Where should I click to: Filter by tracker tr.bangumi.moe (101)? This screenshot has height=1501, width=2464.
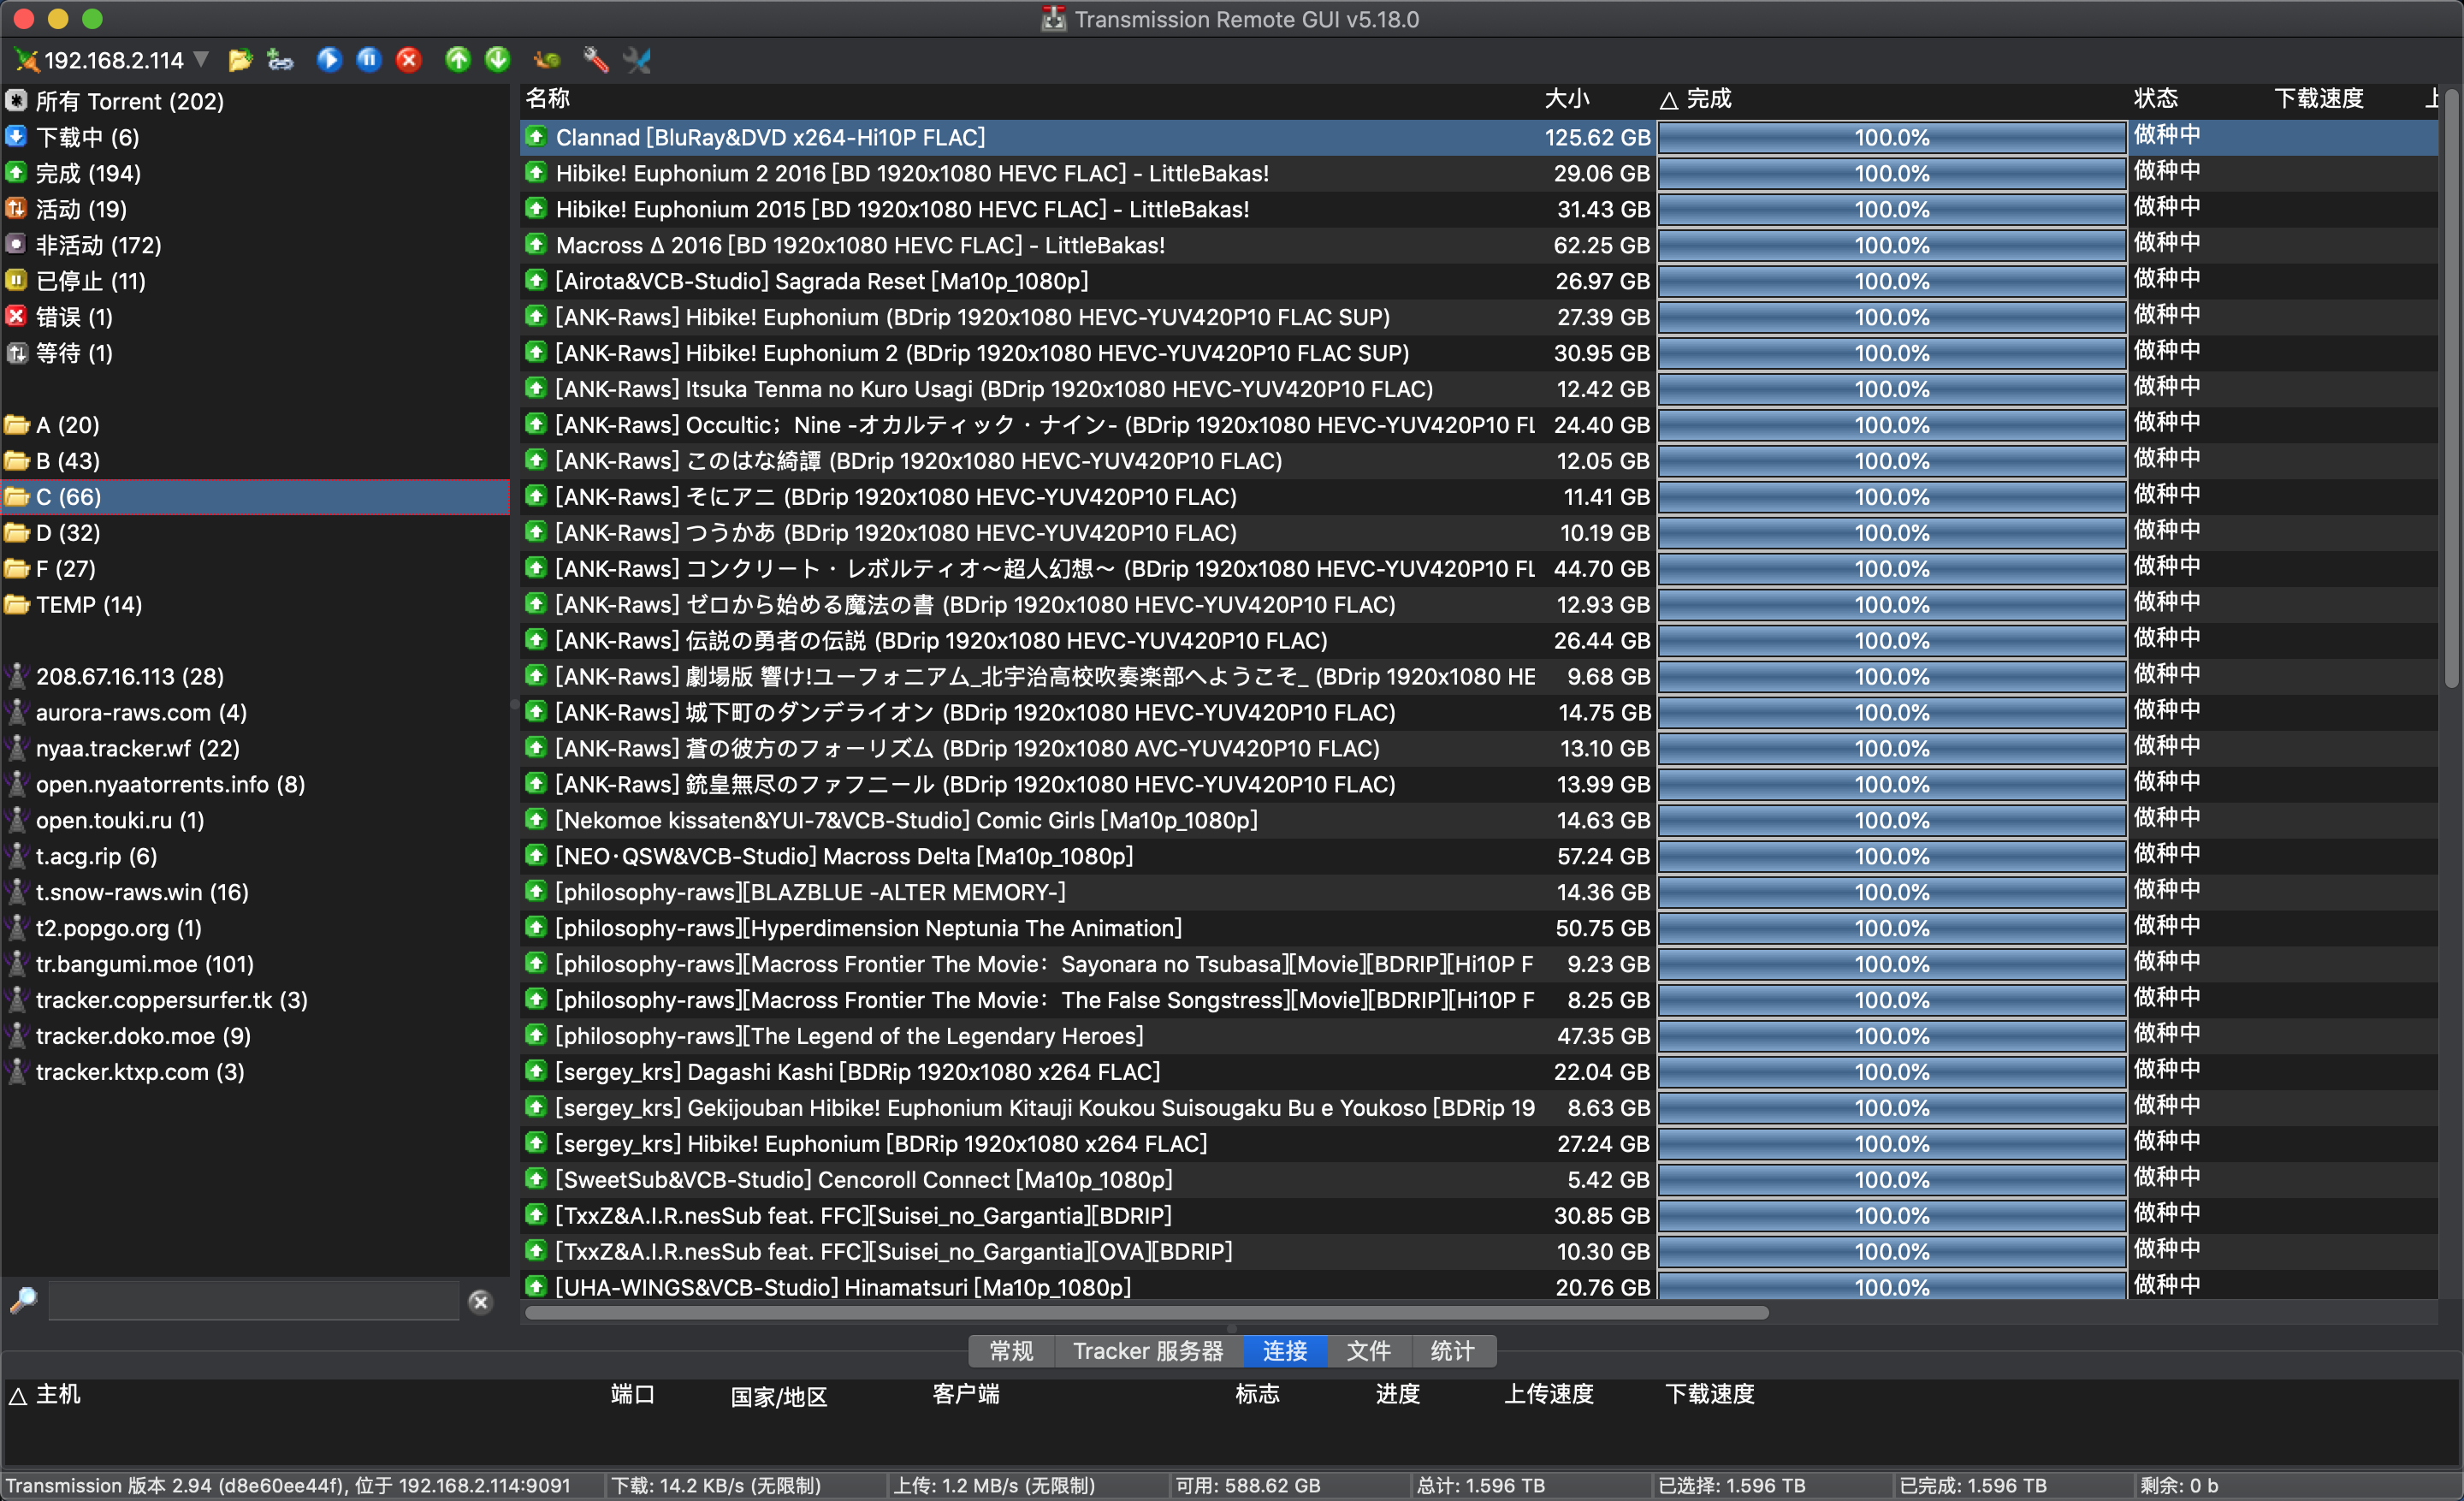pyautogui.click(x=145, y=964)
